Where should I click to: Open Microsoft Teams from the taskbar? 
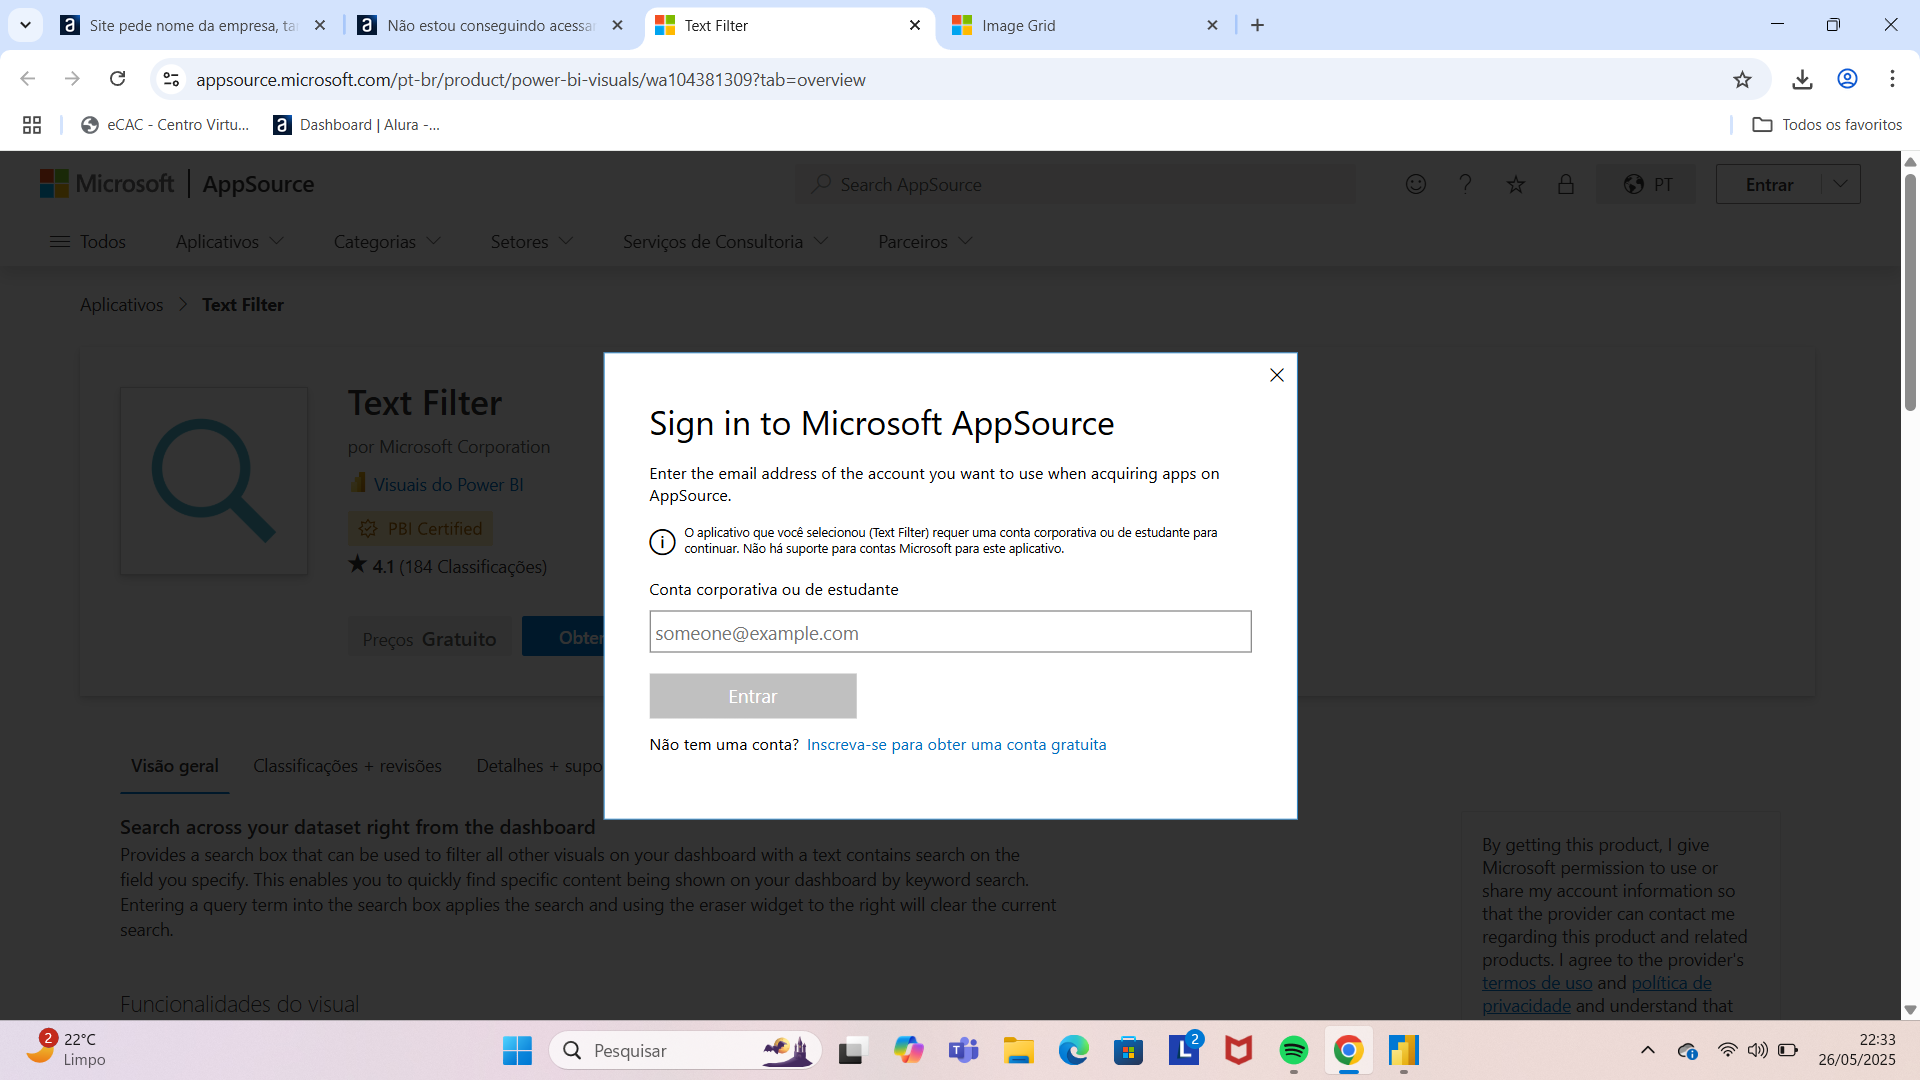coord(964,1050)
